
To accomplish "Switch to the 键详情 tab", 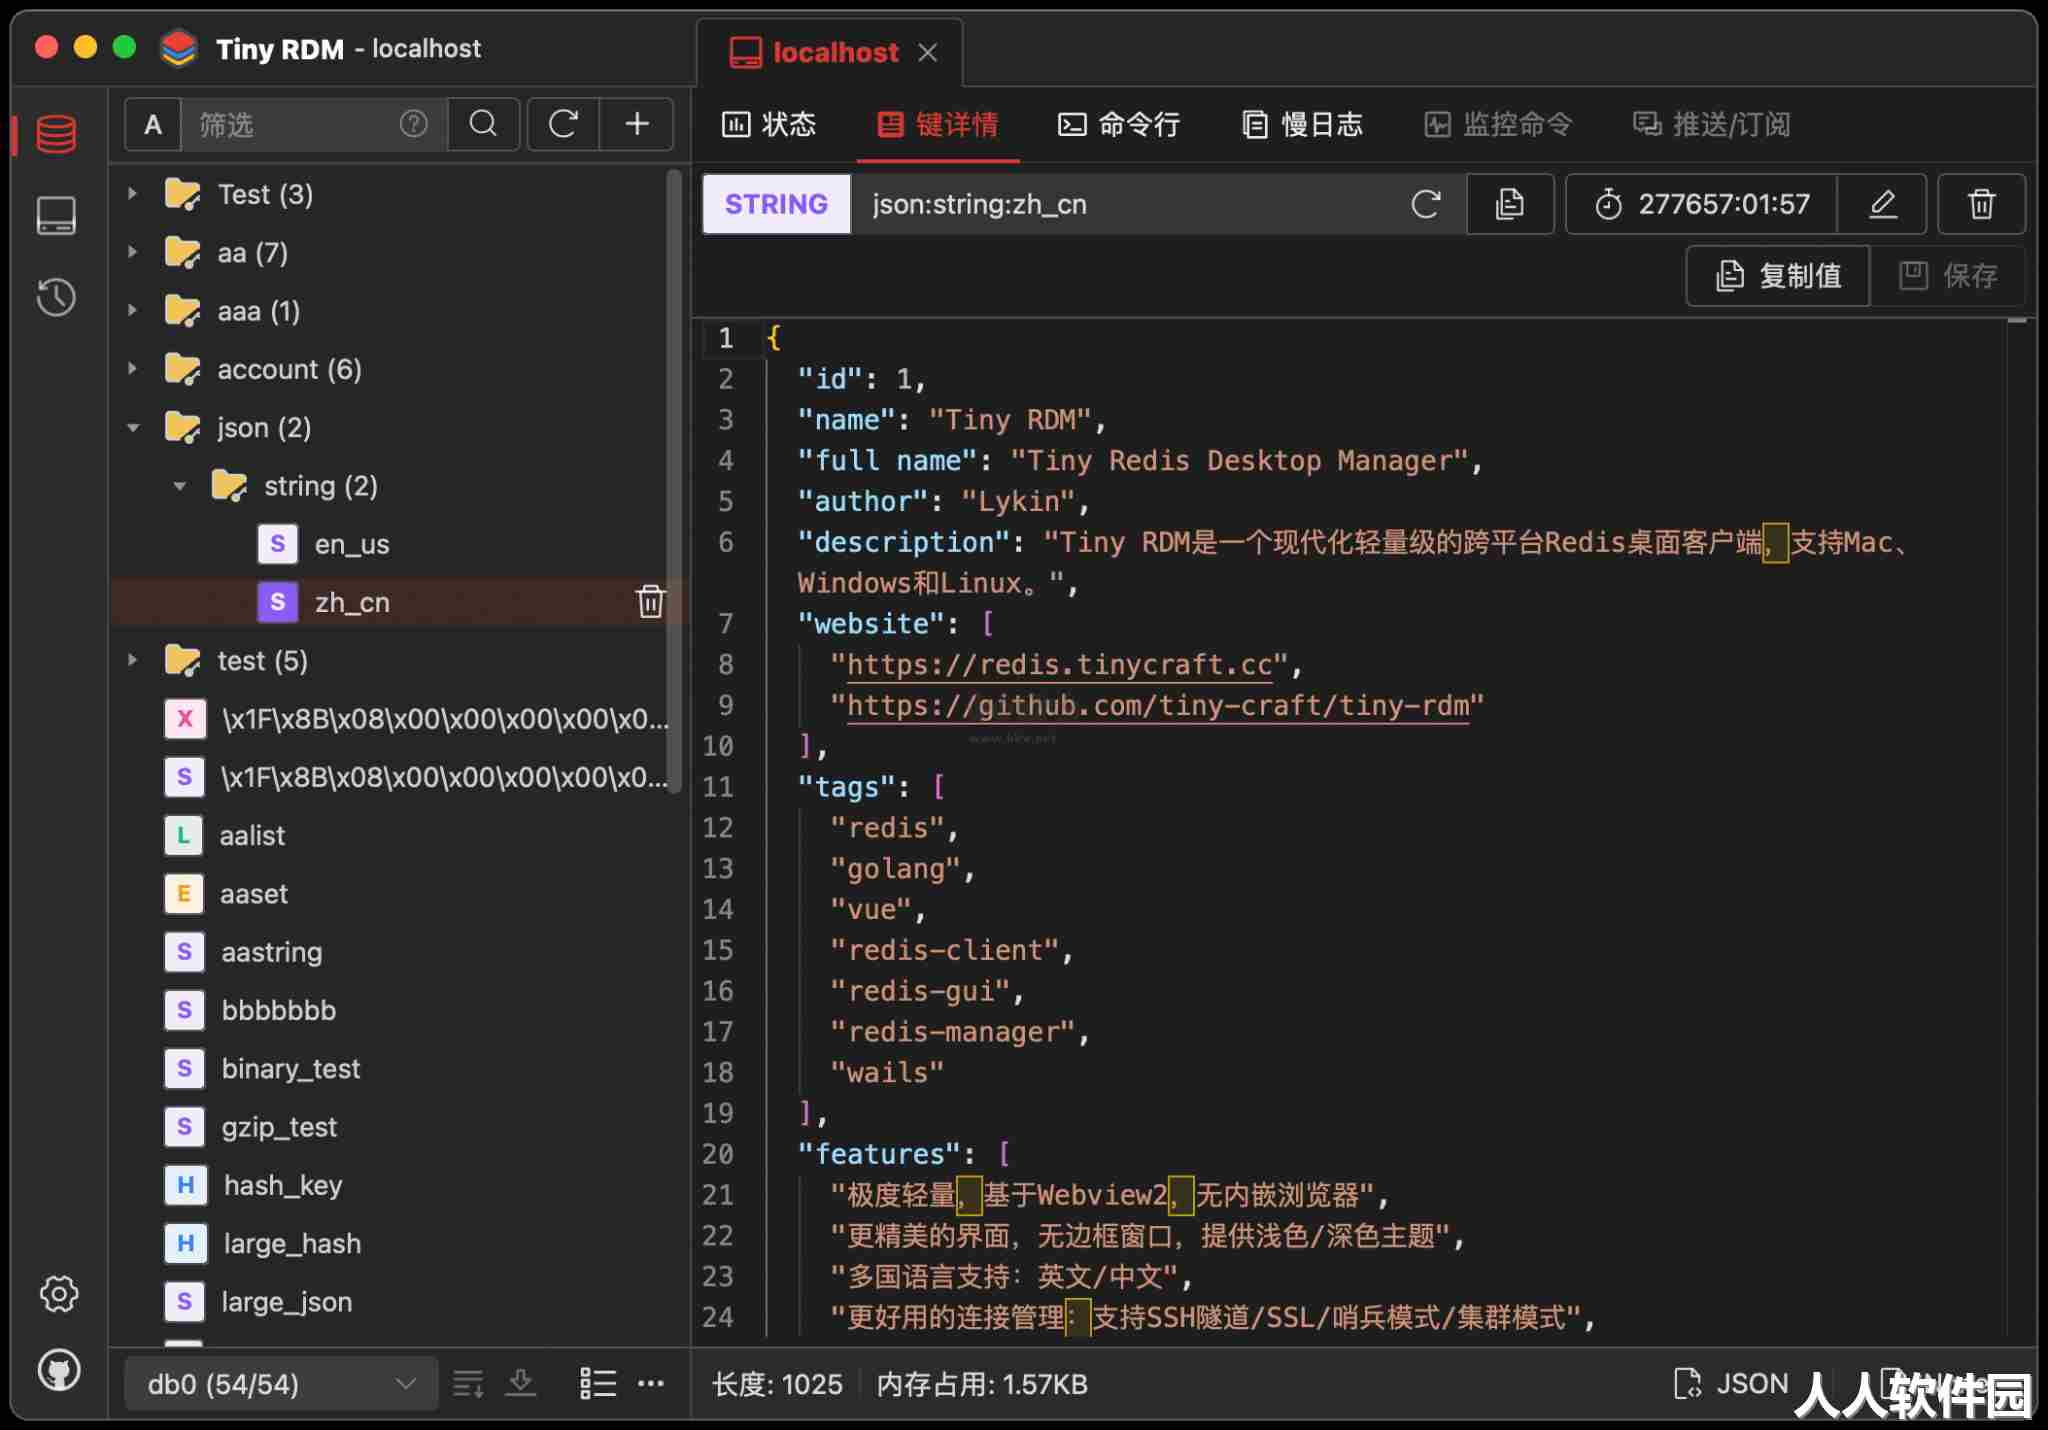I will (x=938, y=124).
